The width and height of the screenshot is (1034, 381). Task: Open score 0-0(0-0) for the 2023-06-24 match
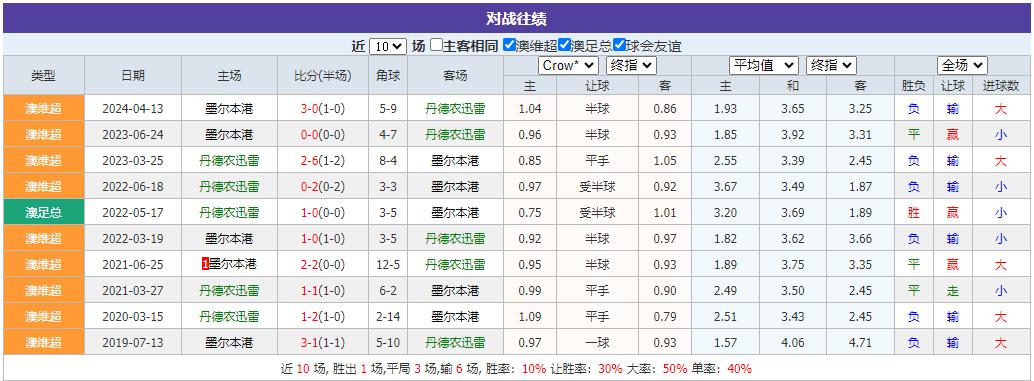(322, 134)
